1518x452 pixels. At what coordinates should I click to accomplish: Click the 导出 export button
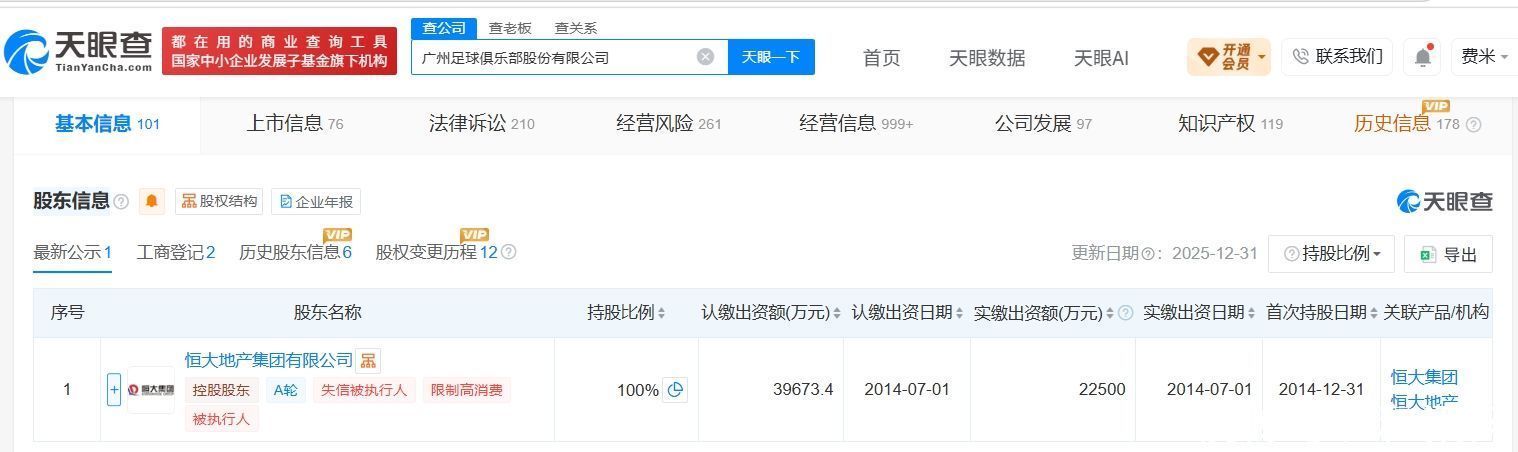point(1448,254)
